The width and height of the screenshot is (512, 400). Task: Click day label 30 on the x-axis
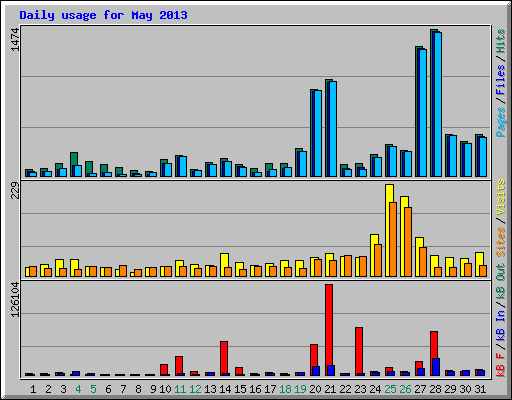click(465, 389)
